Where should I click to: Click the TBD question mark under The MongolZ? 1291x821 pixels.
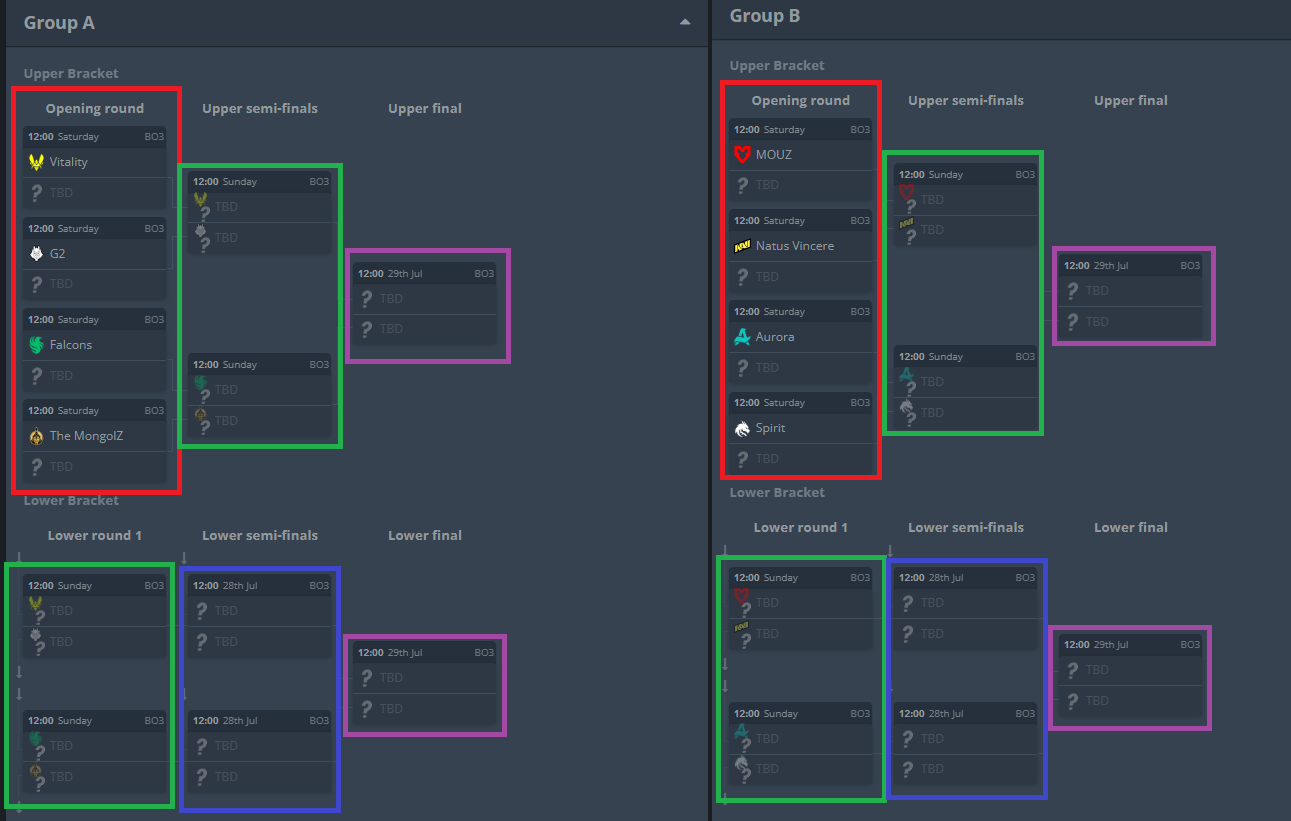click(37, 467)
